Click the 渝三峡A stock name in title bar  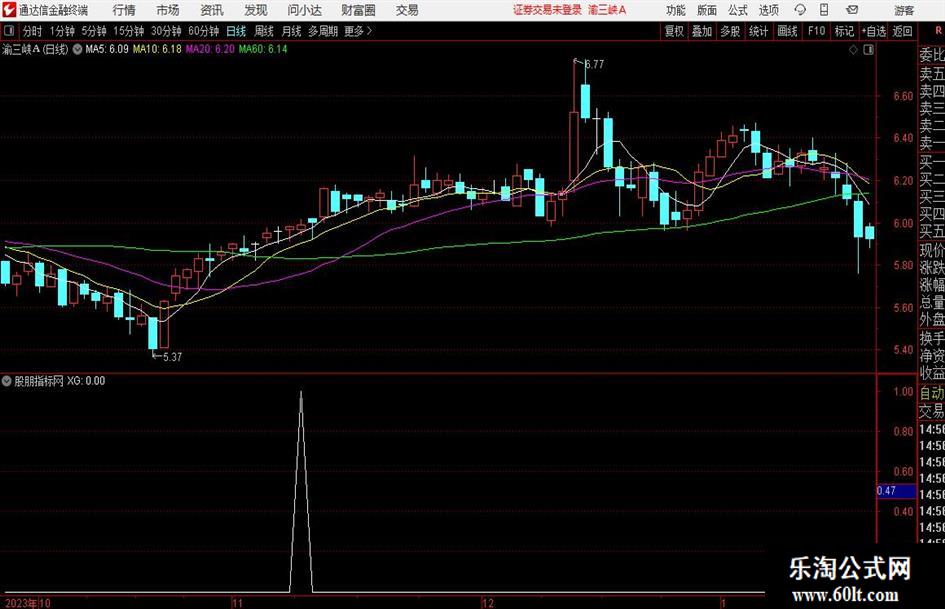607,10
